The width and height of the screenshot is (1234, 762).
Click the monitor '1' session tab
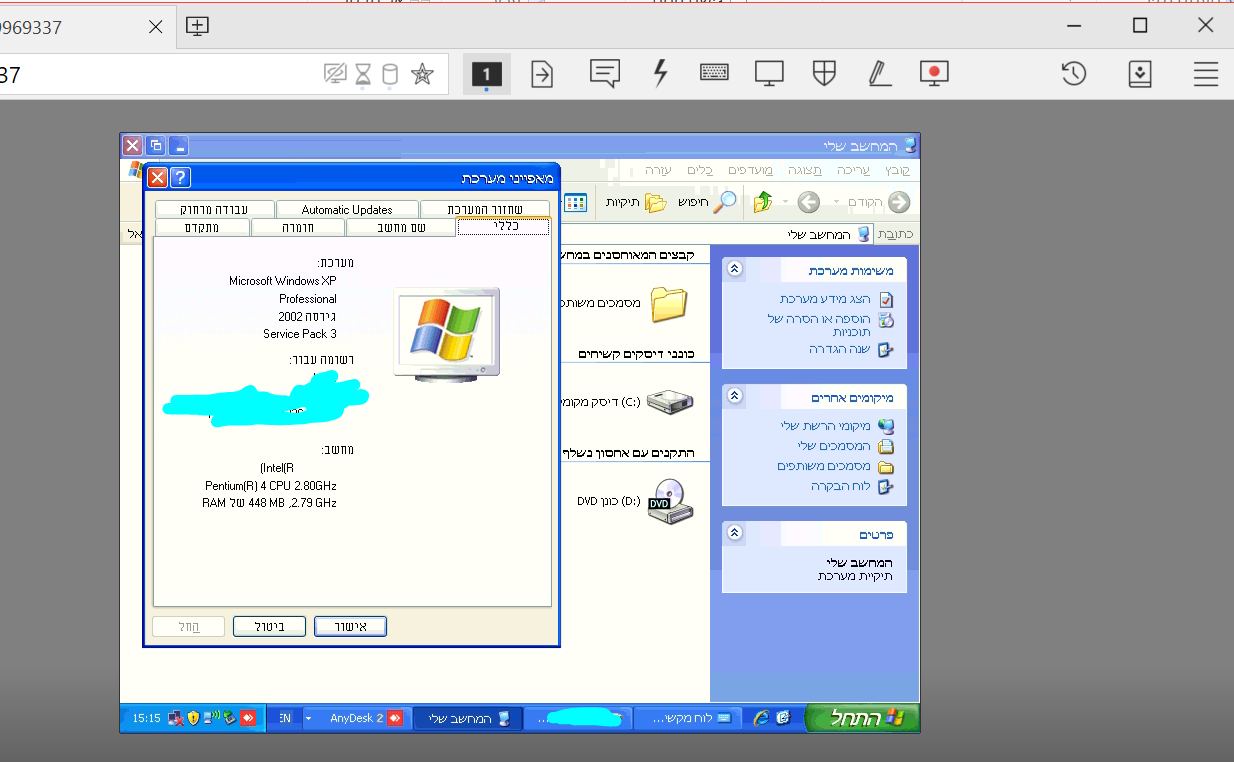(x=486, y=73)
